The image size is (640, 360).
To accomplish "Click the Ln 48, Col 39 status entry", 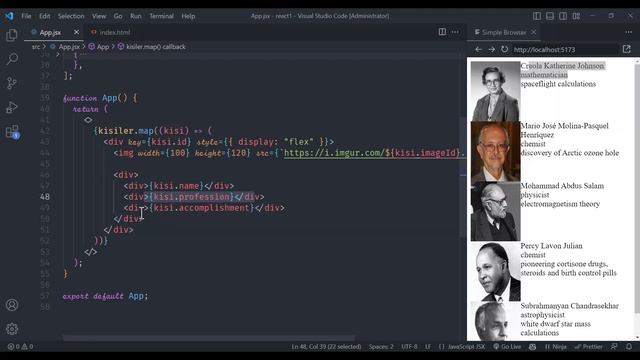I will pyautogui.click(x=326, y=347).
